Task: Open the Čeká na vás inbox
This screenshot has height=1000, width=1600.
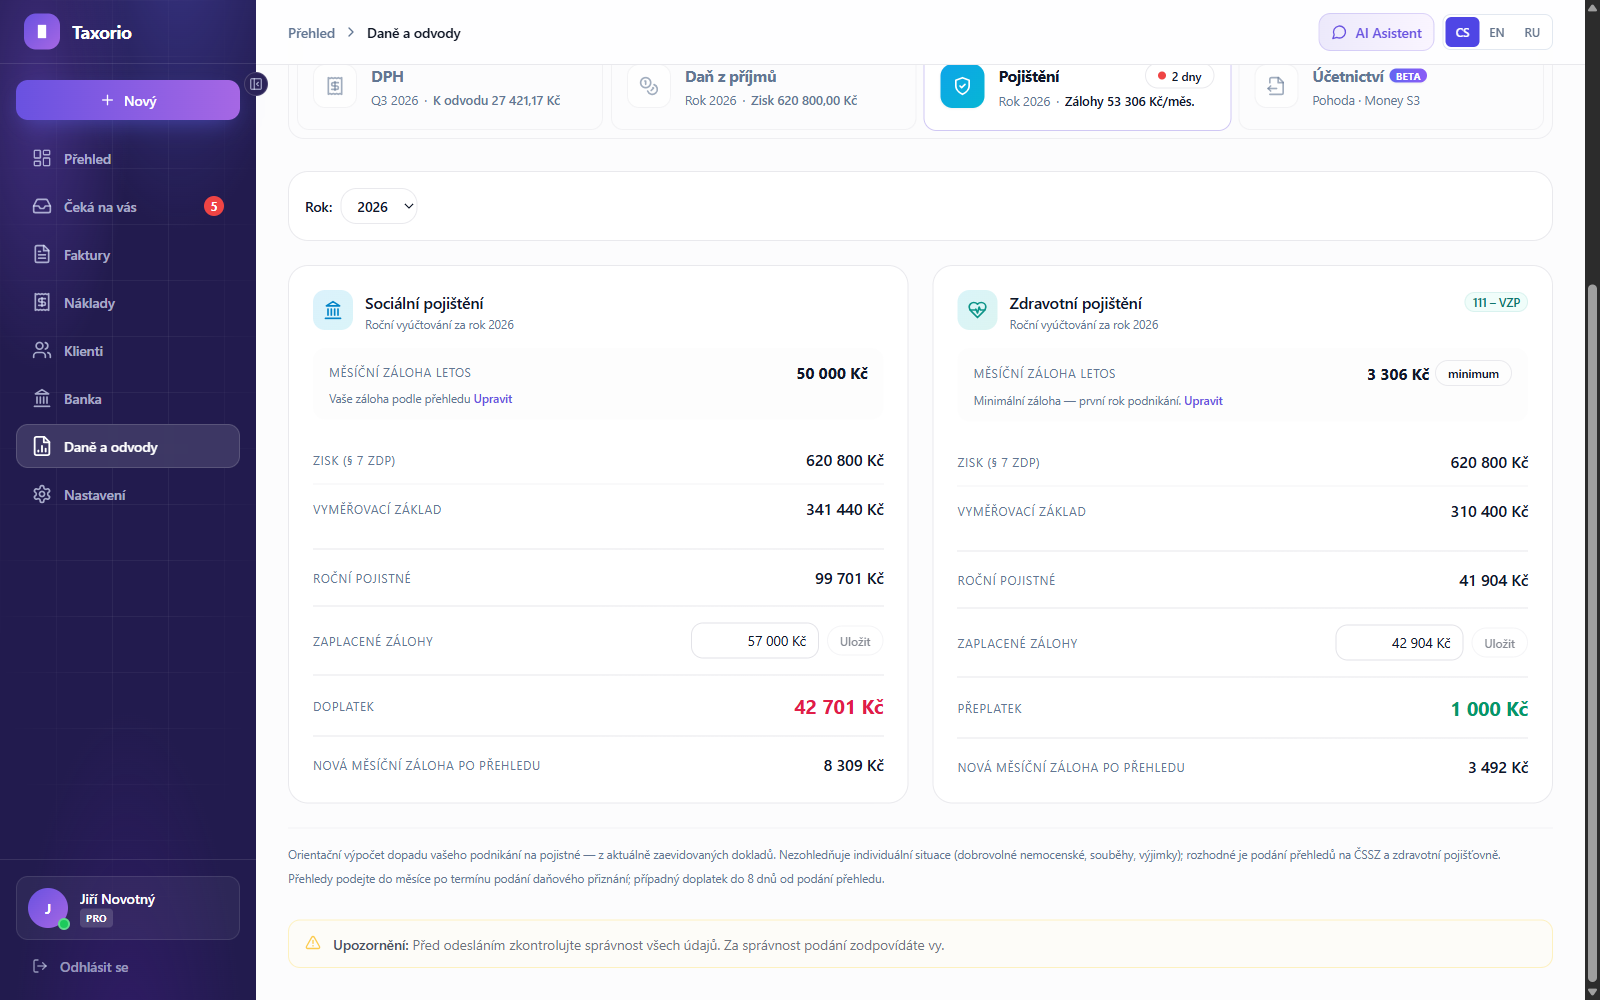Action: [128, 207]
